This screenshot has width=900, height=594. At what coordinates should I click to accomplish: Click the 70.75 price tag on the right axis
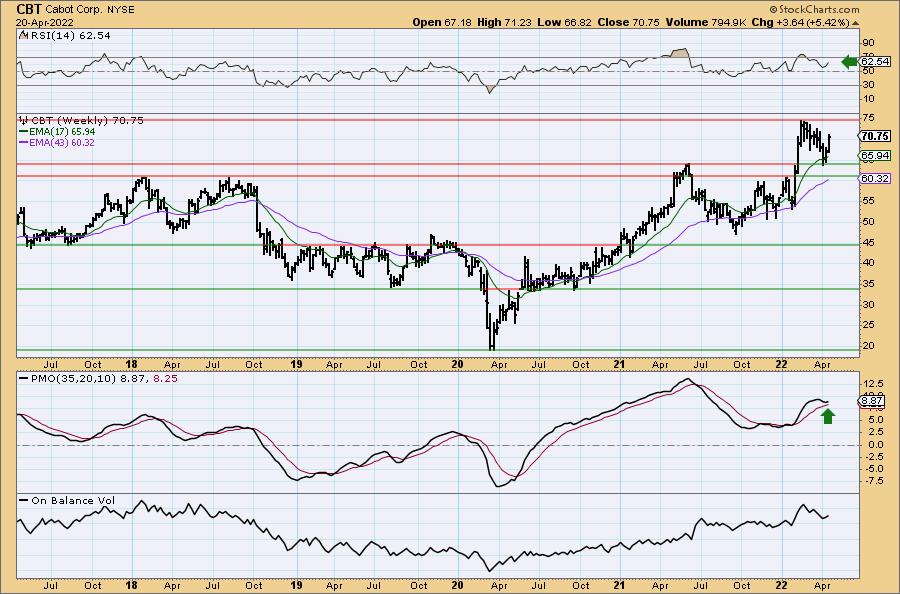(x=875, y=136)
